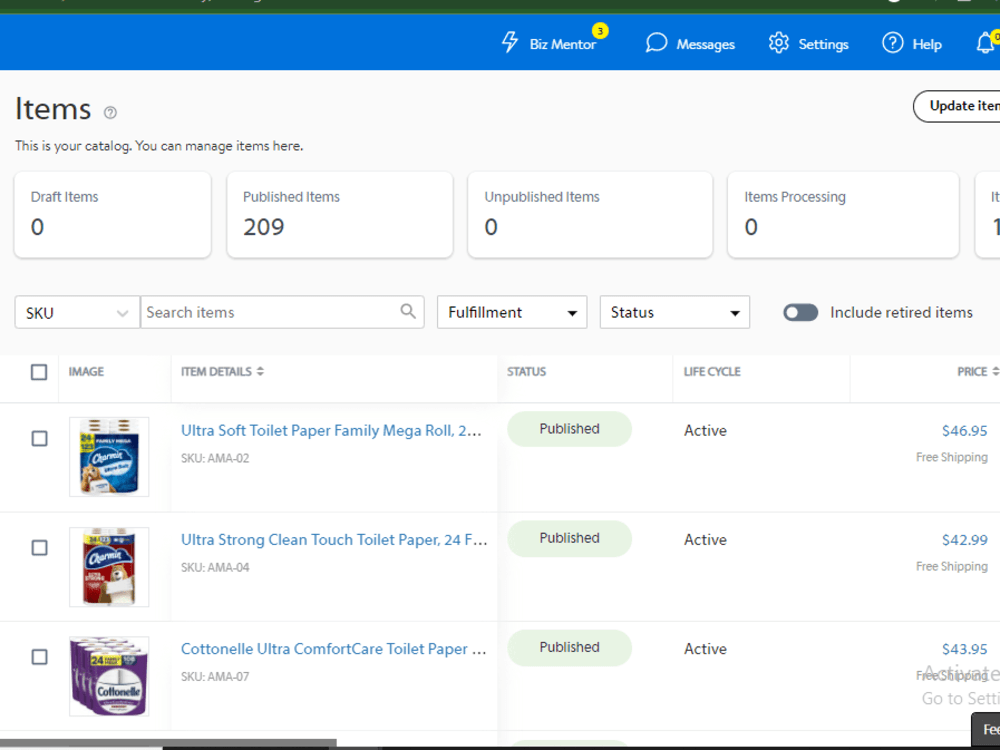Select the Published Items card
Viewport: 1000px width, 750px height.
coord(340,215)
